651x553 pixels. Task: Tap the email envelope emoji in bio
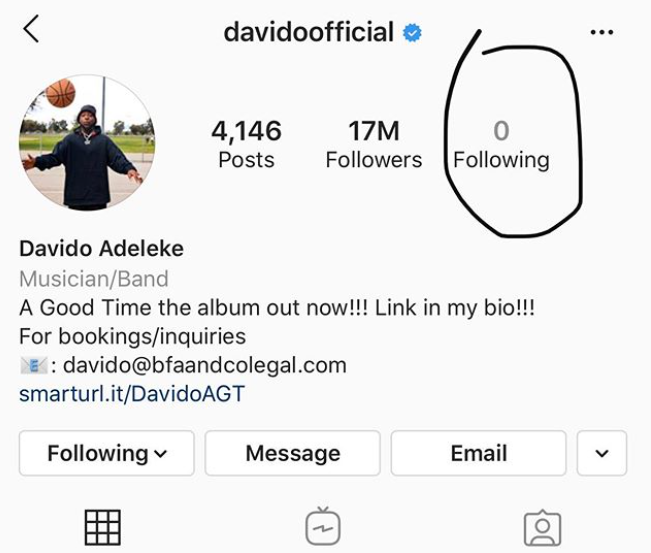point(34,366)
